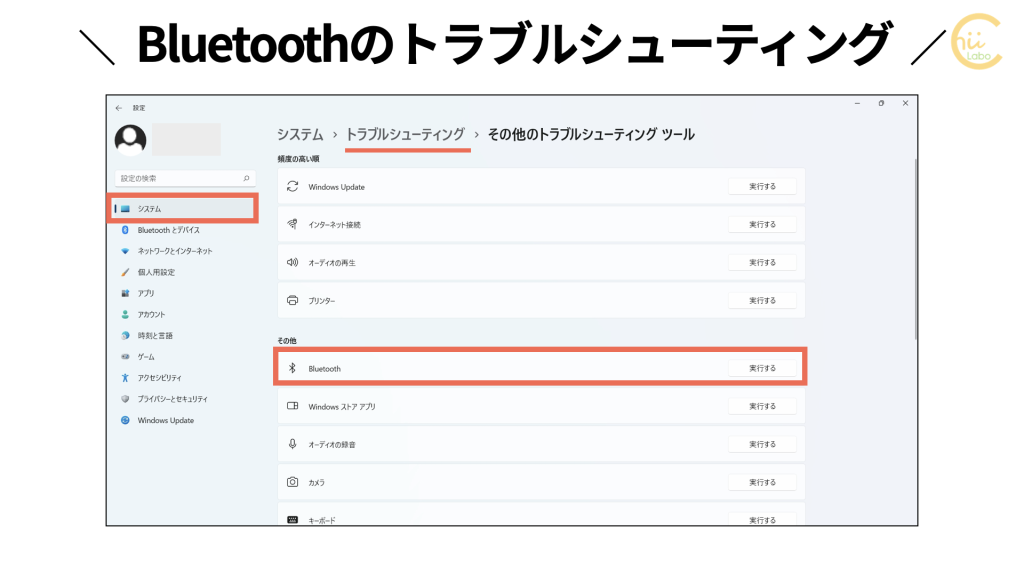Viewport: 1024px width, 576px height.
Task: Click the update icon beside sidebar Windows Update
Action: 125,420
